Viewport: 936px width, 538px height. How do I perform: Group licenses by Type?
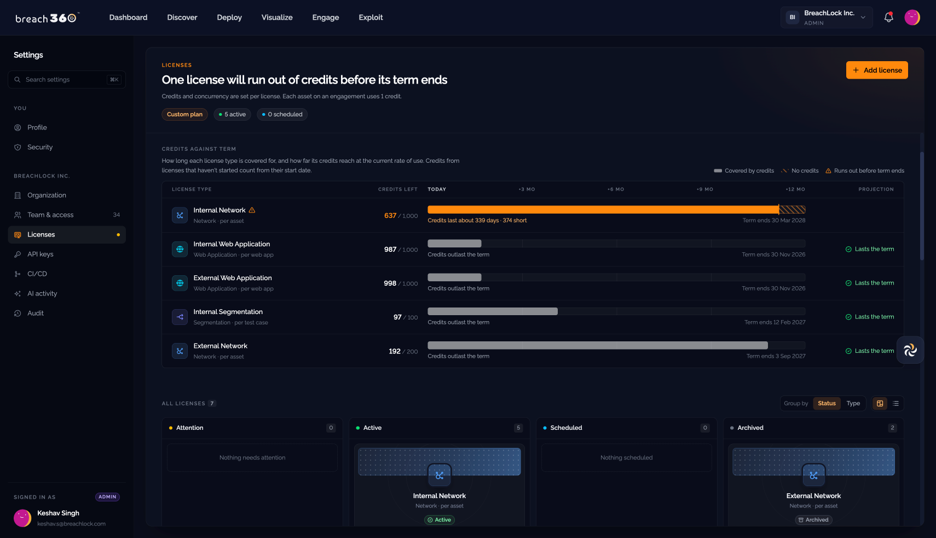(853, 404)
